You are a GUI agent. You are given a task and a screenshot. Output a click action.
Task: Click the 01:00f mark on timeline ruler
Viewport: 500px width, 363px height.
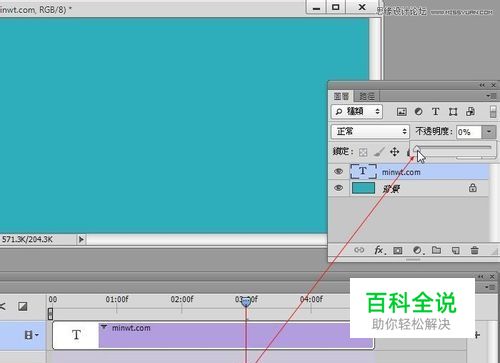click(117, 299)
